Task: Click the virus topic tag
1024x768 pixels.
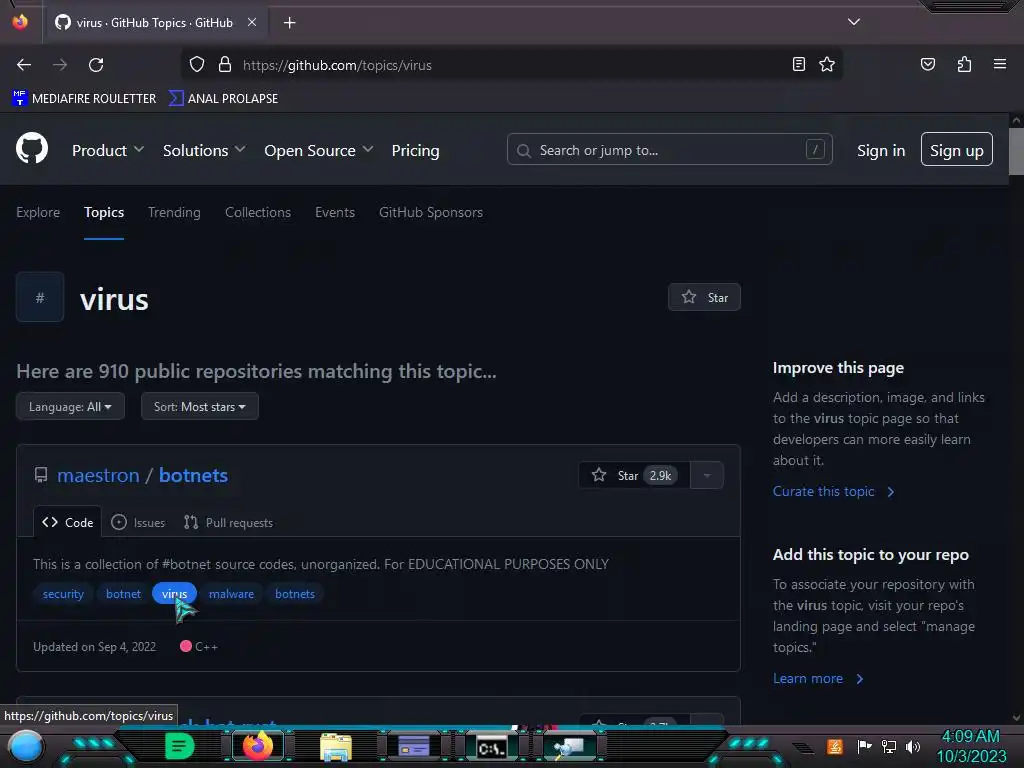Action: [x=174, y=594]
